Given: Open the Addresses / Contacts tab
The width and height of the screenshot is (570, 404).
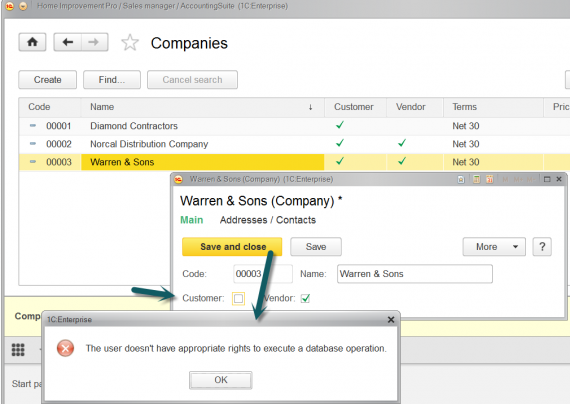Looking at the screenshot, I should coord(268,220).
